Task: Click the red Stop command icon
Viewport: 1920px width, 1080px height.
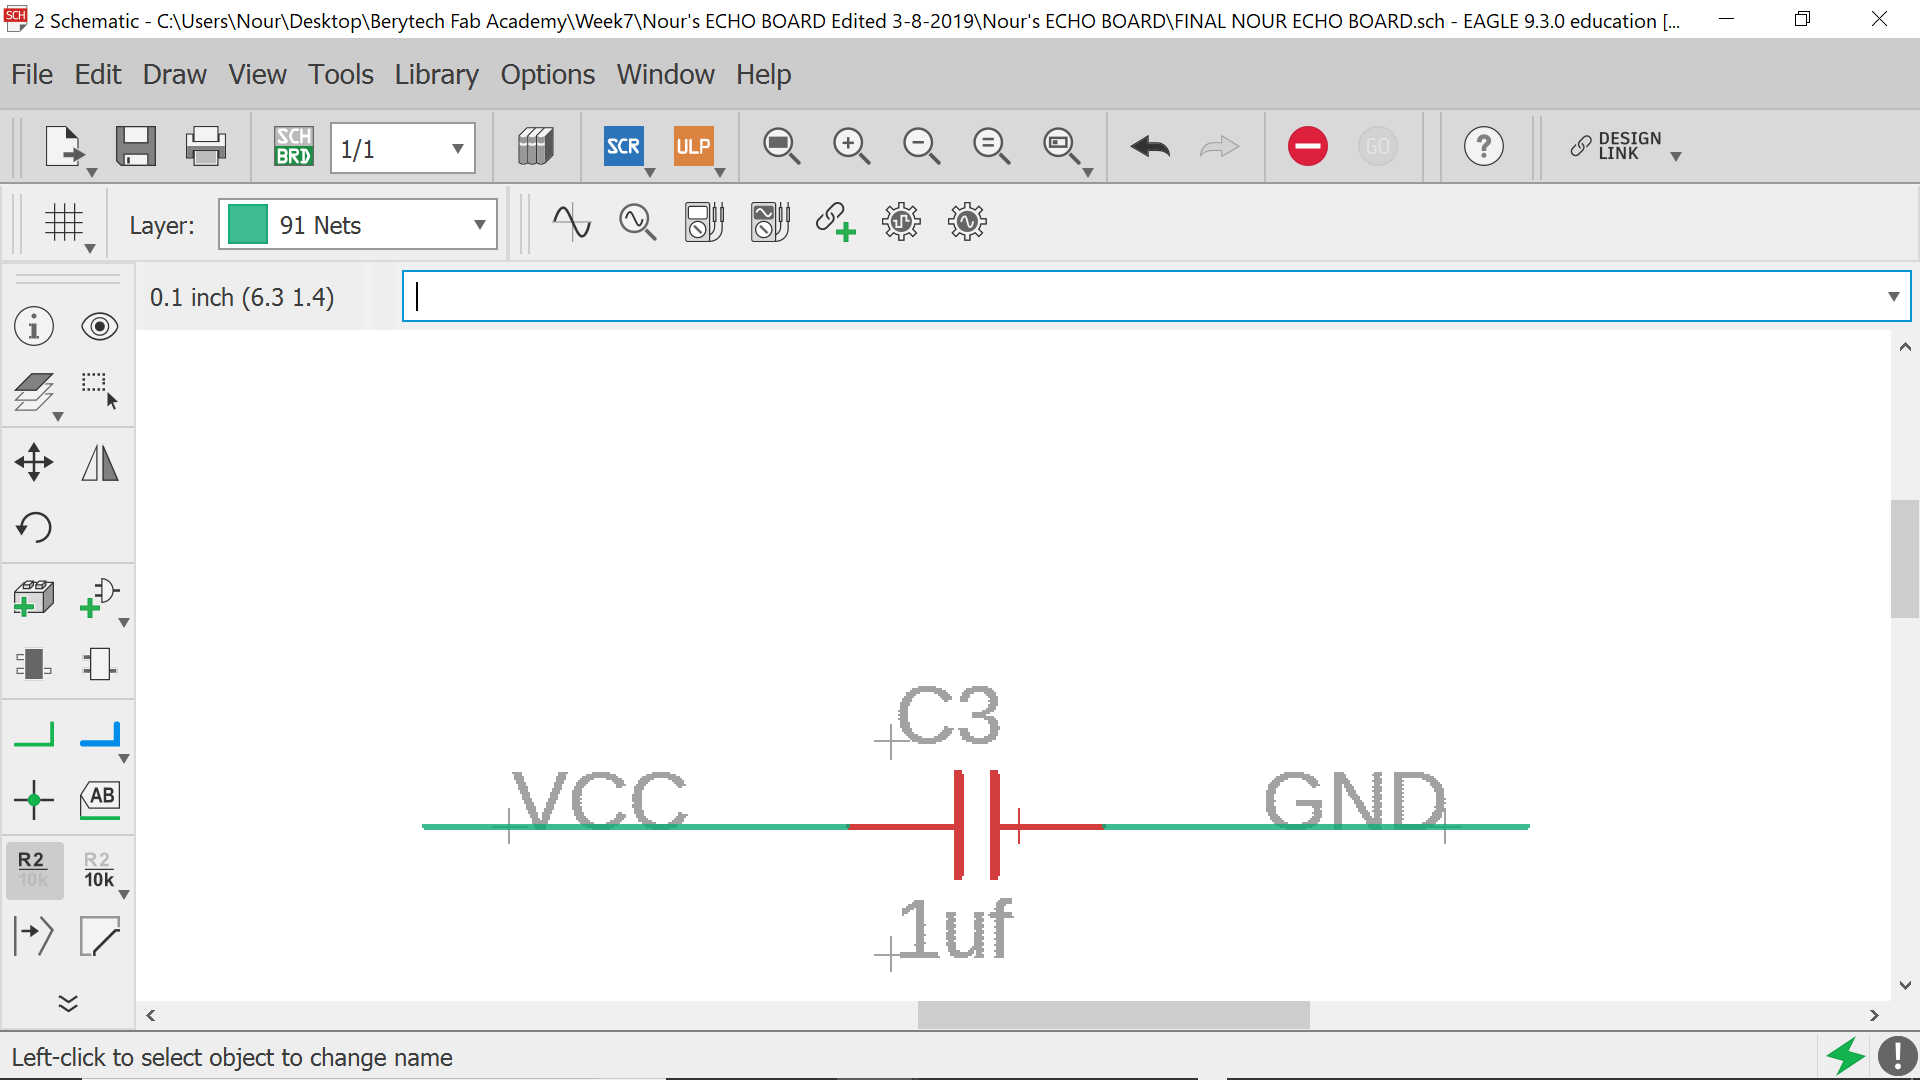Action: 1307,146
